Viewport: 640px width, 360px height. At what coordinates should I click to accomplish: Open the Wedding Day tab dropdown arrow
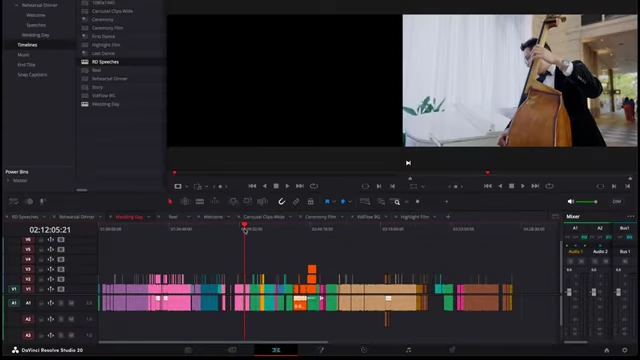click(x=149, y=217)
